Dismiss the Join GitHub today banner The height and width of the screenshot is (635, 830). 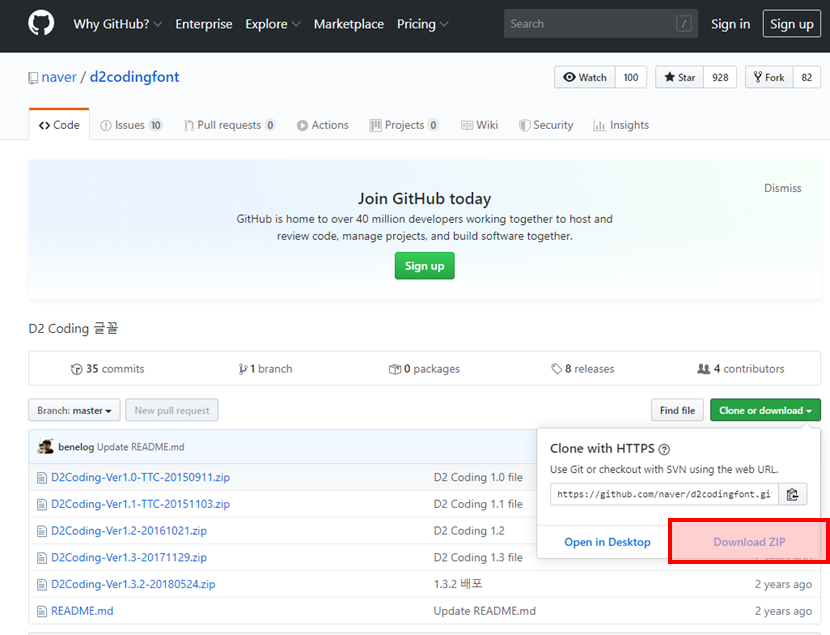click(x=782, y=188)
